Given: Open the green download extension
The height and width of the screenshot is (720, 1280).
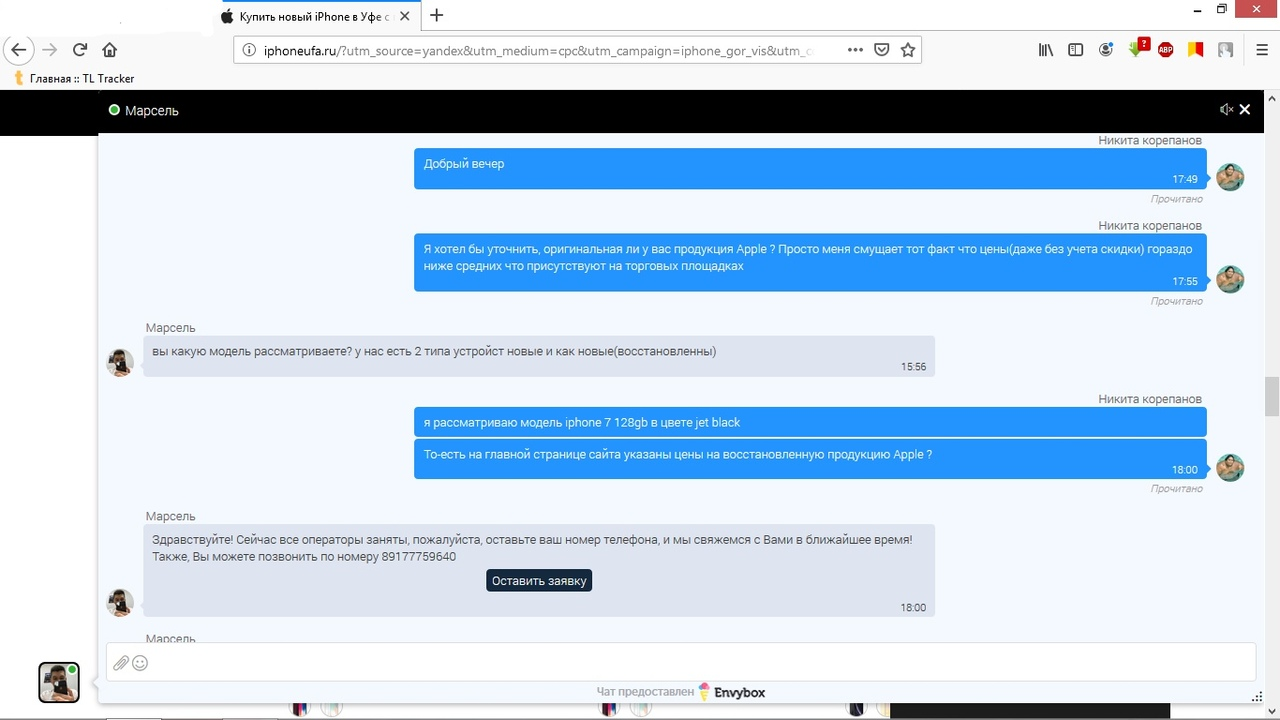Looking at the screenshot, I should tap(1137, 49).
